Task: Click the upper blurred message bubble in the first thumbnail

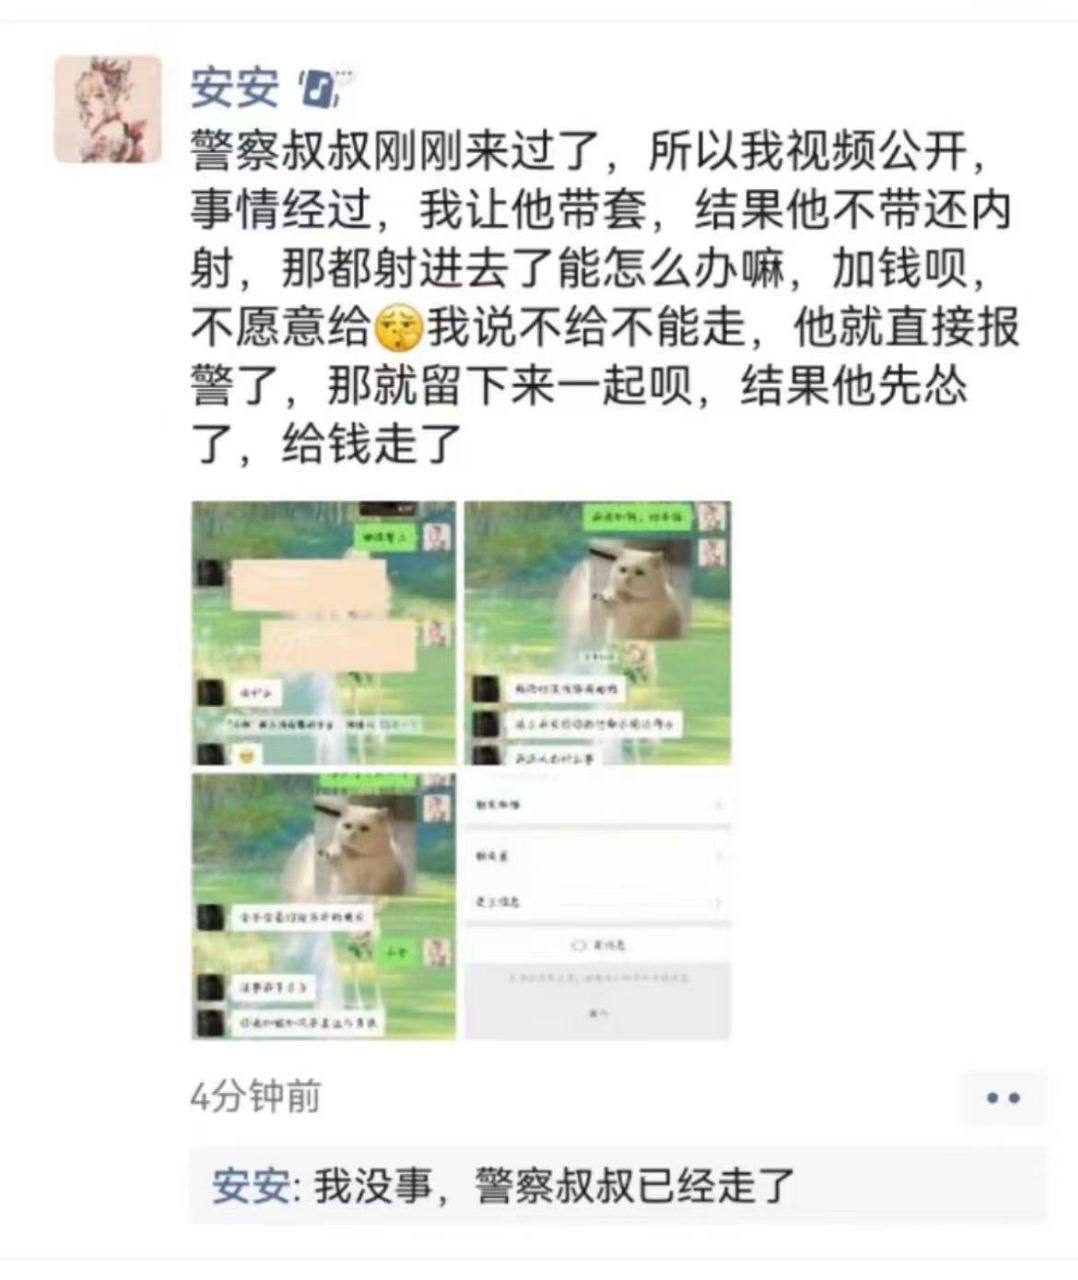Action: (309, 587)
